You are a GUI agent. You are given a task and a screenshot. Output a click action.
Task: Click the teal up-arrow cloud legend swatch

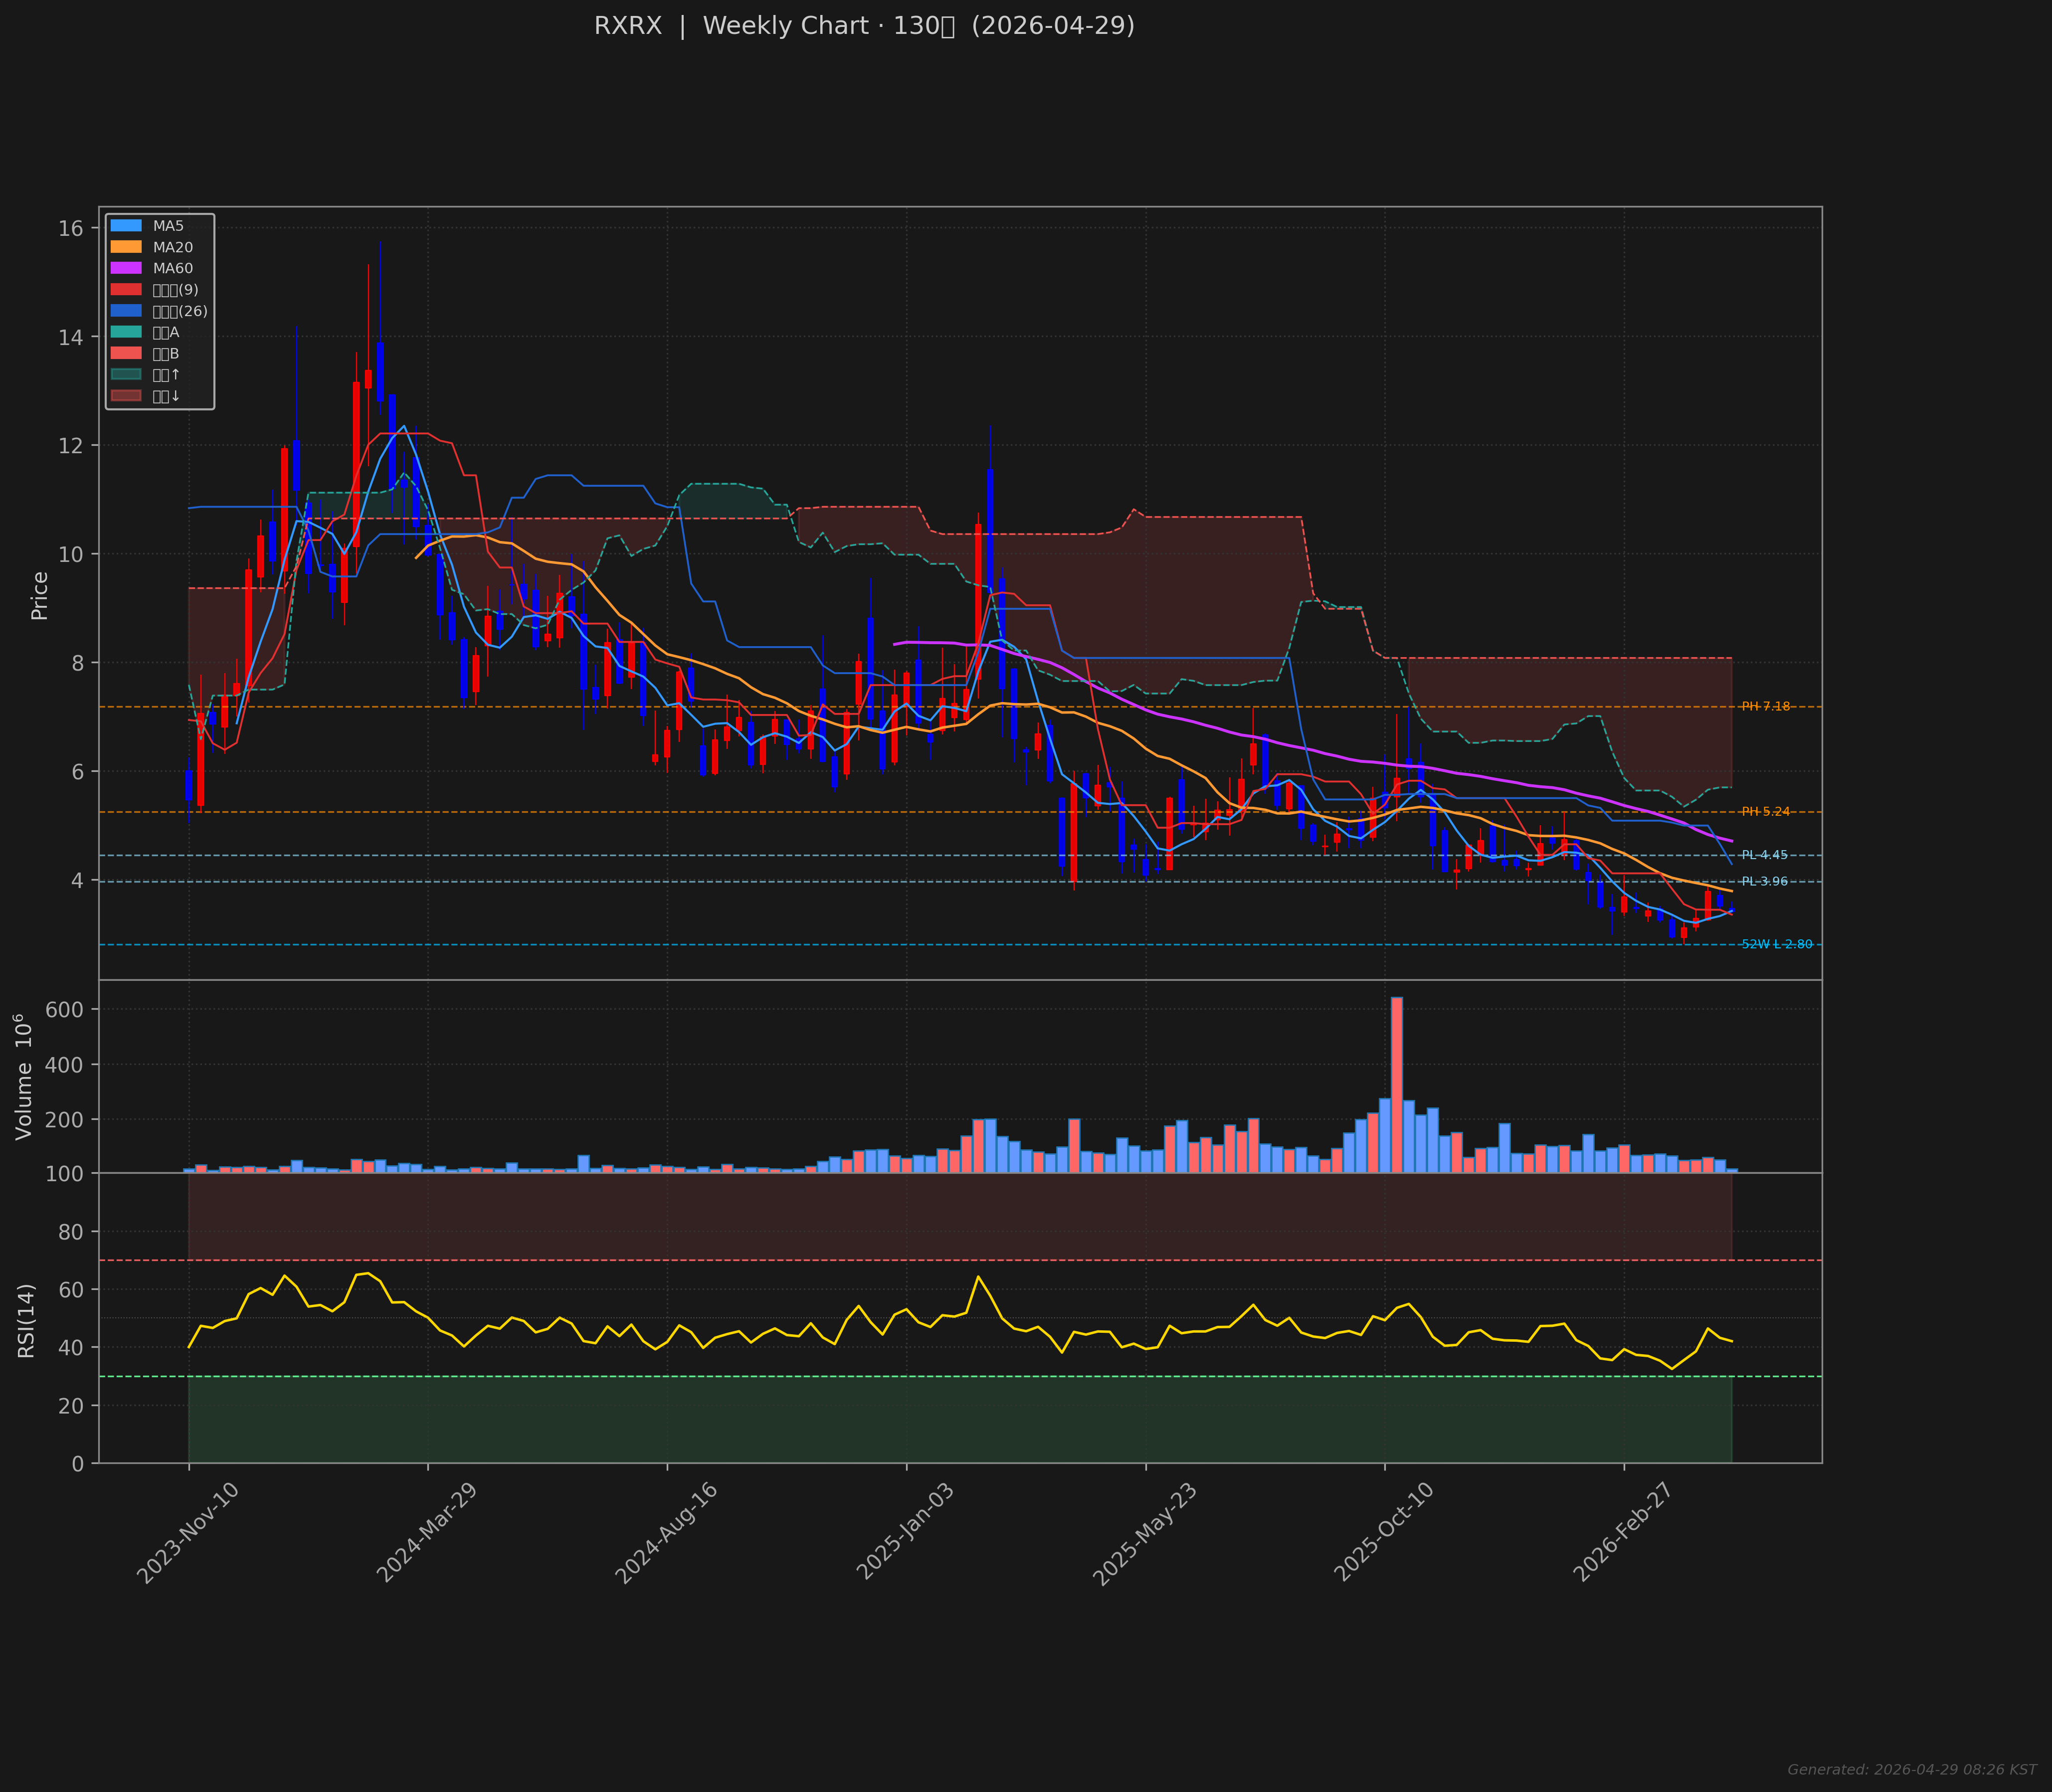pyautogui.click(x=127, y=374)
